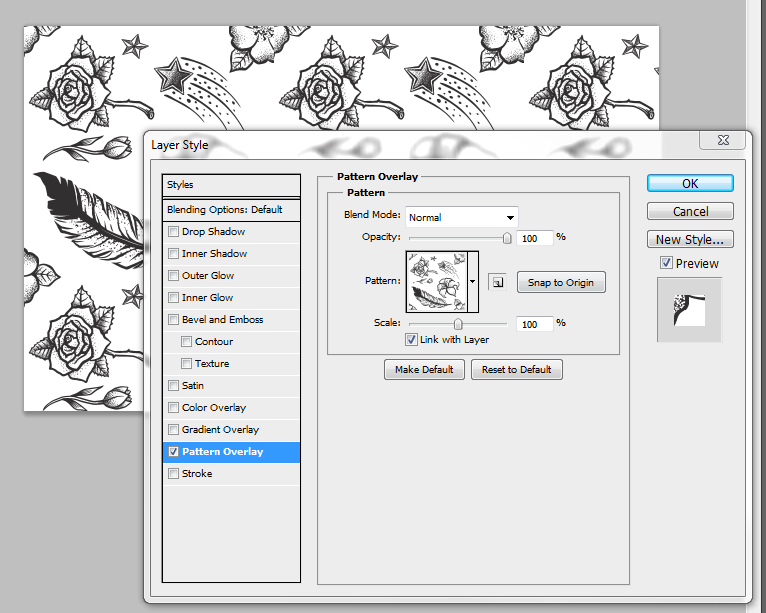Toggle the Satin effect checkbox
Viewport: 766px width, 613px height.
(x=173, y=385)
